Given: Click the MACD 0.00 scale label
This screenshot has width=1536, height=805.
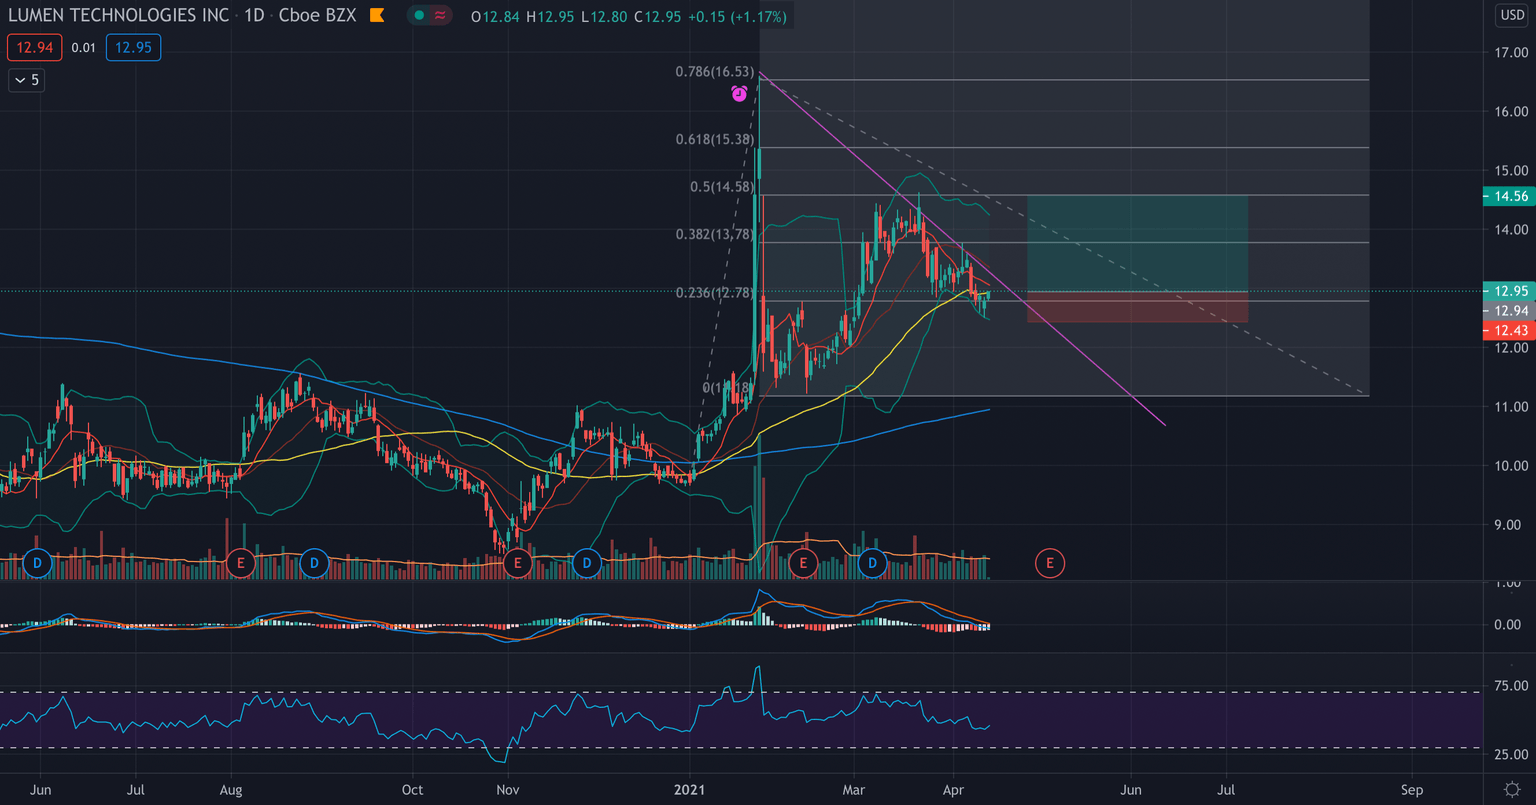Looking at the screenshot, I should click(1510, 624).
